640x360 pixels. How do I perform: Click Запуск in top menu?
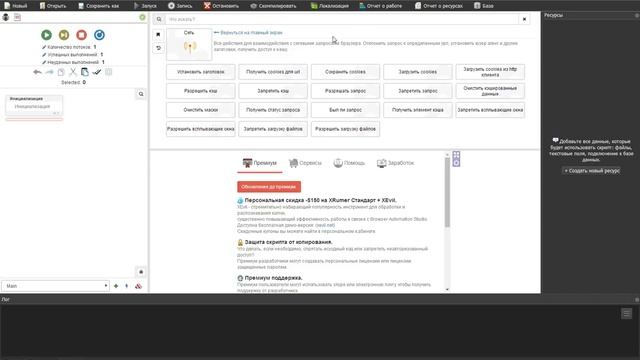[145, 6]
